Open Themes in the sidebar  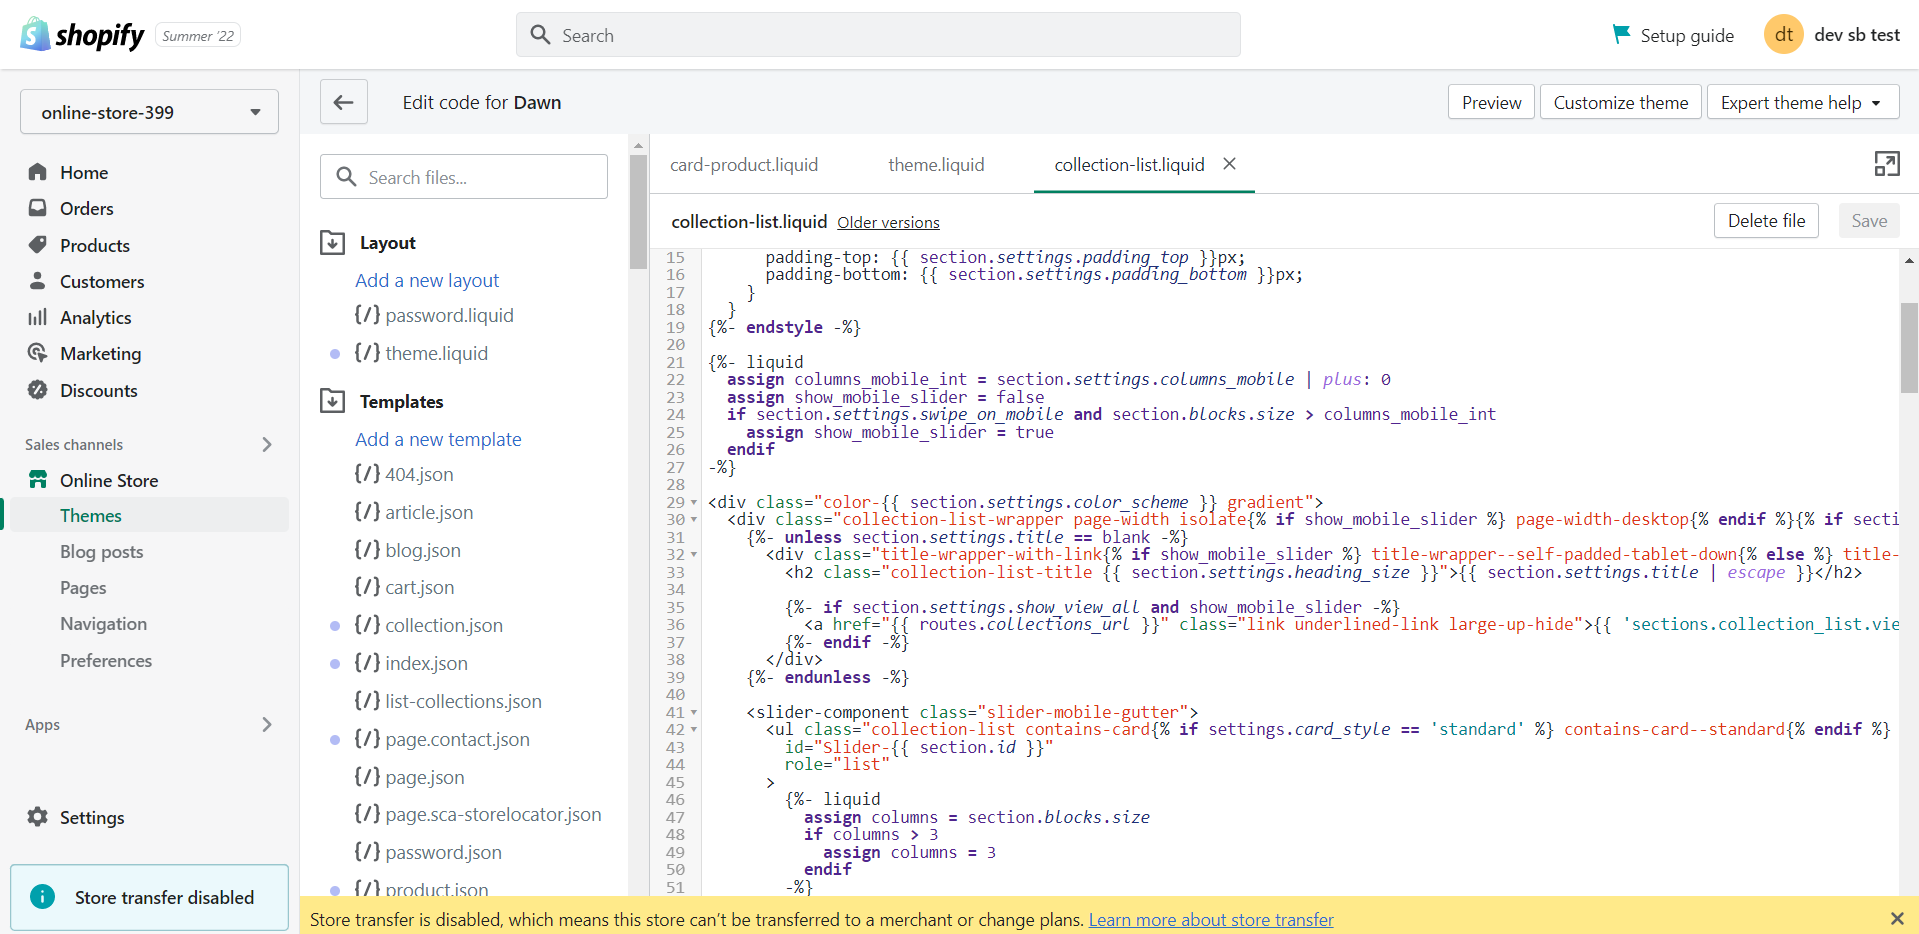tap(91, 515)
